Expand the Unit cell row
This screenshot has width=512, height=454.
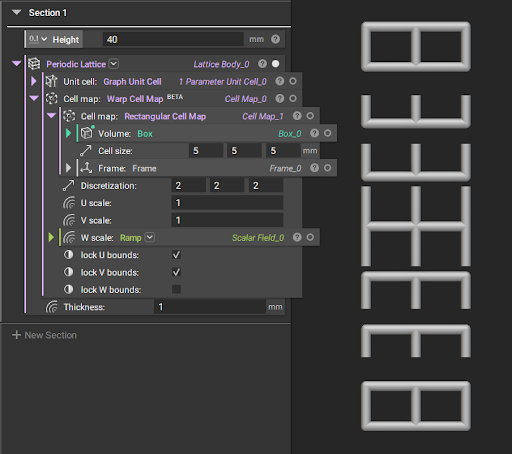34,81
